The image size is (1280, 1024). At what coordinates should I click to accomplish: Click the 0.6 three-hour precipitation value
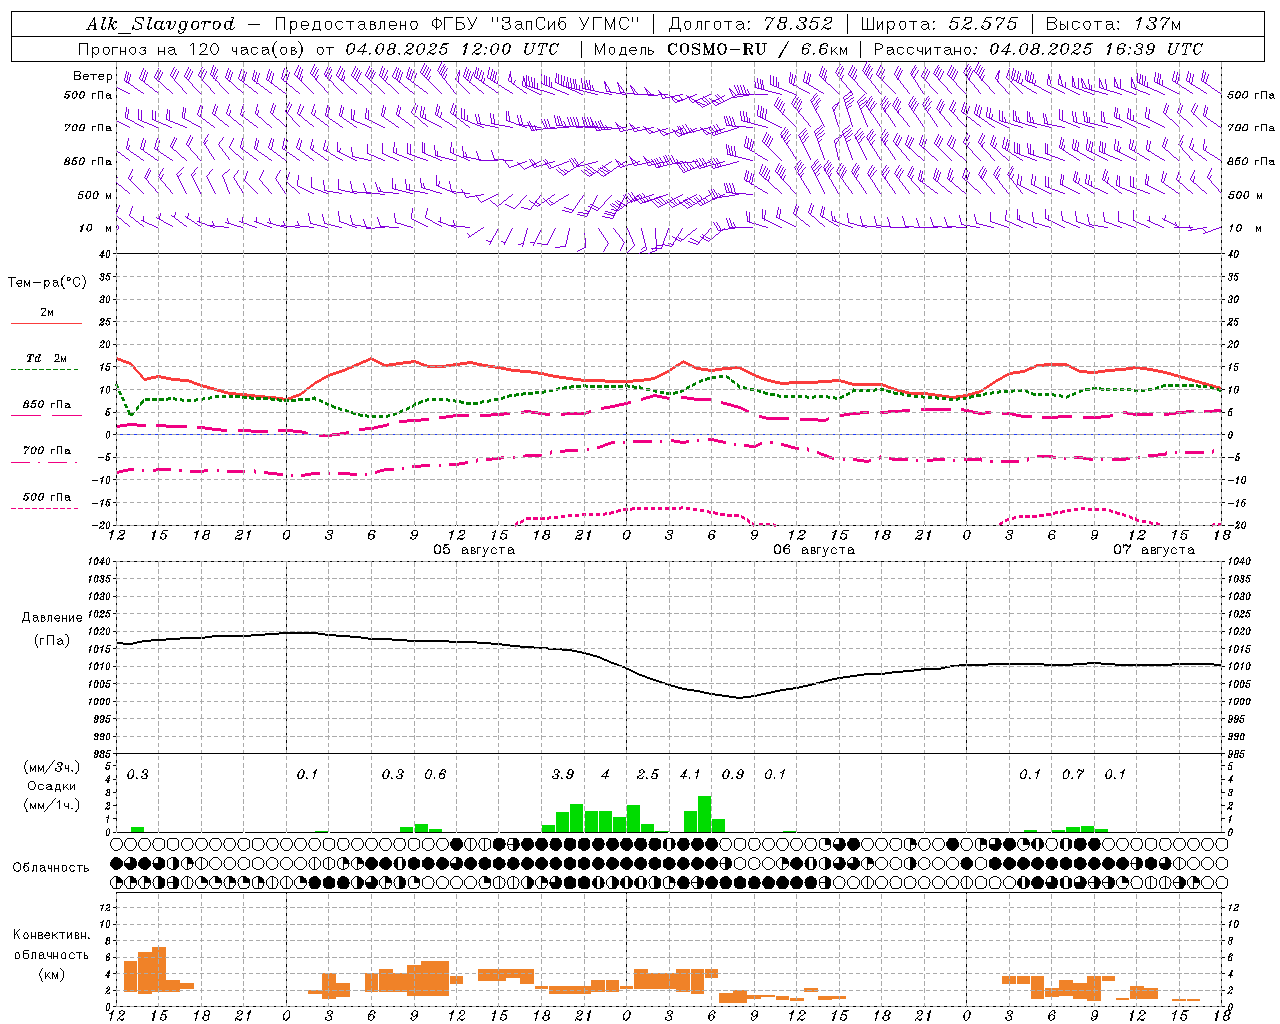pos(435,774)
